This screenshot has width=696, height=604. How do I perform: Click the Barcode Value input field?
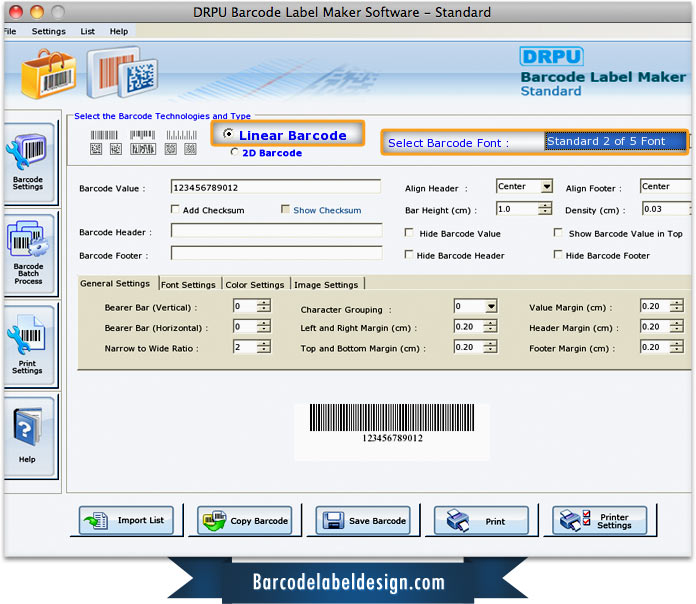[276, 187]
